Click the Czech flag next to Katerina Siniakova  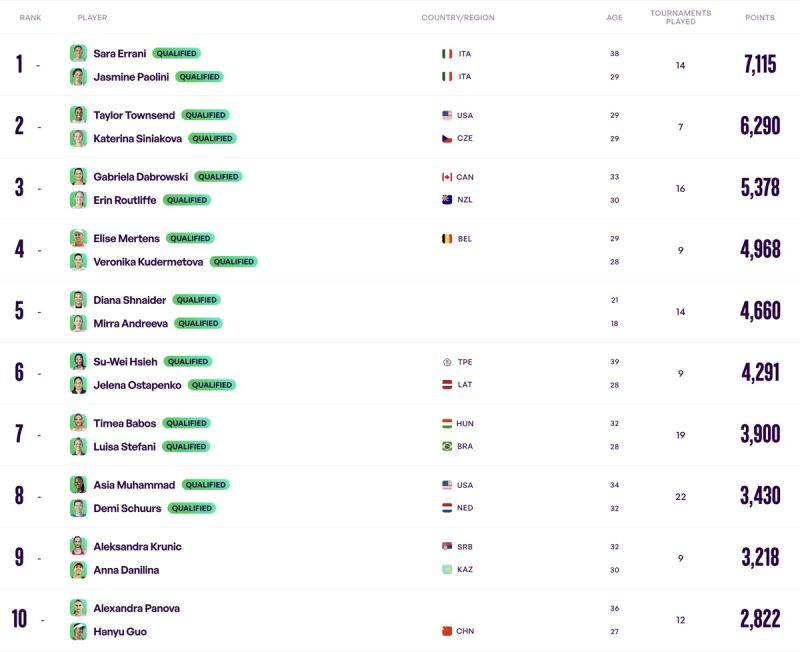pos(447,138)
